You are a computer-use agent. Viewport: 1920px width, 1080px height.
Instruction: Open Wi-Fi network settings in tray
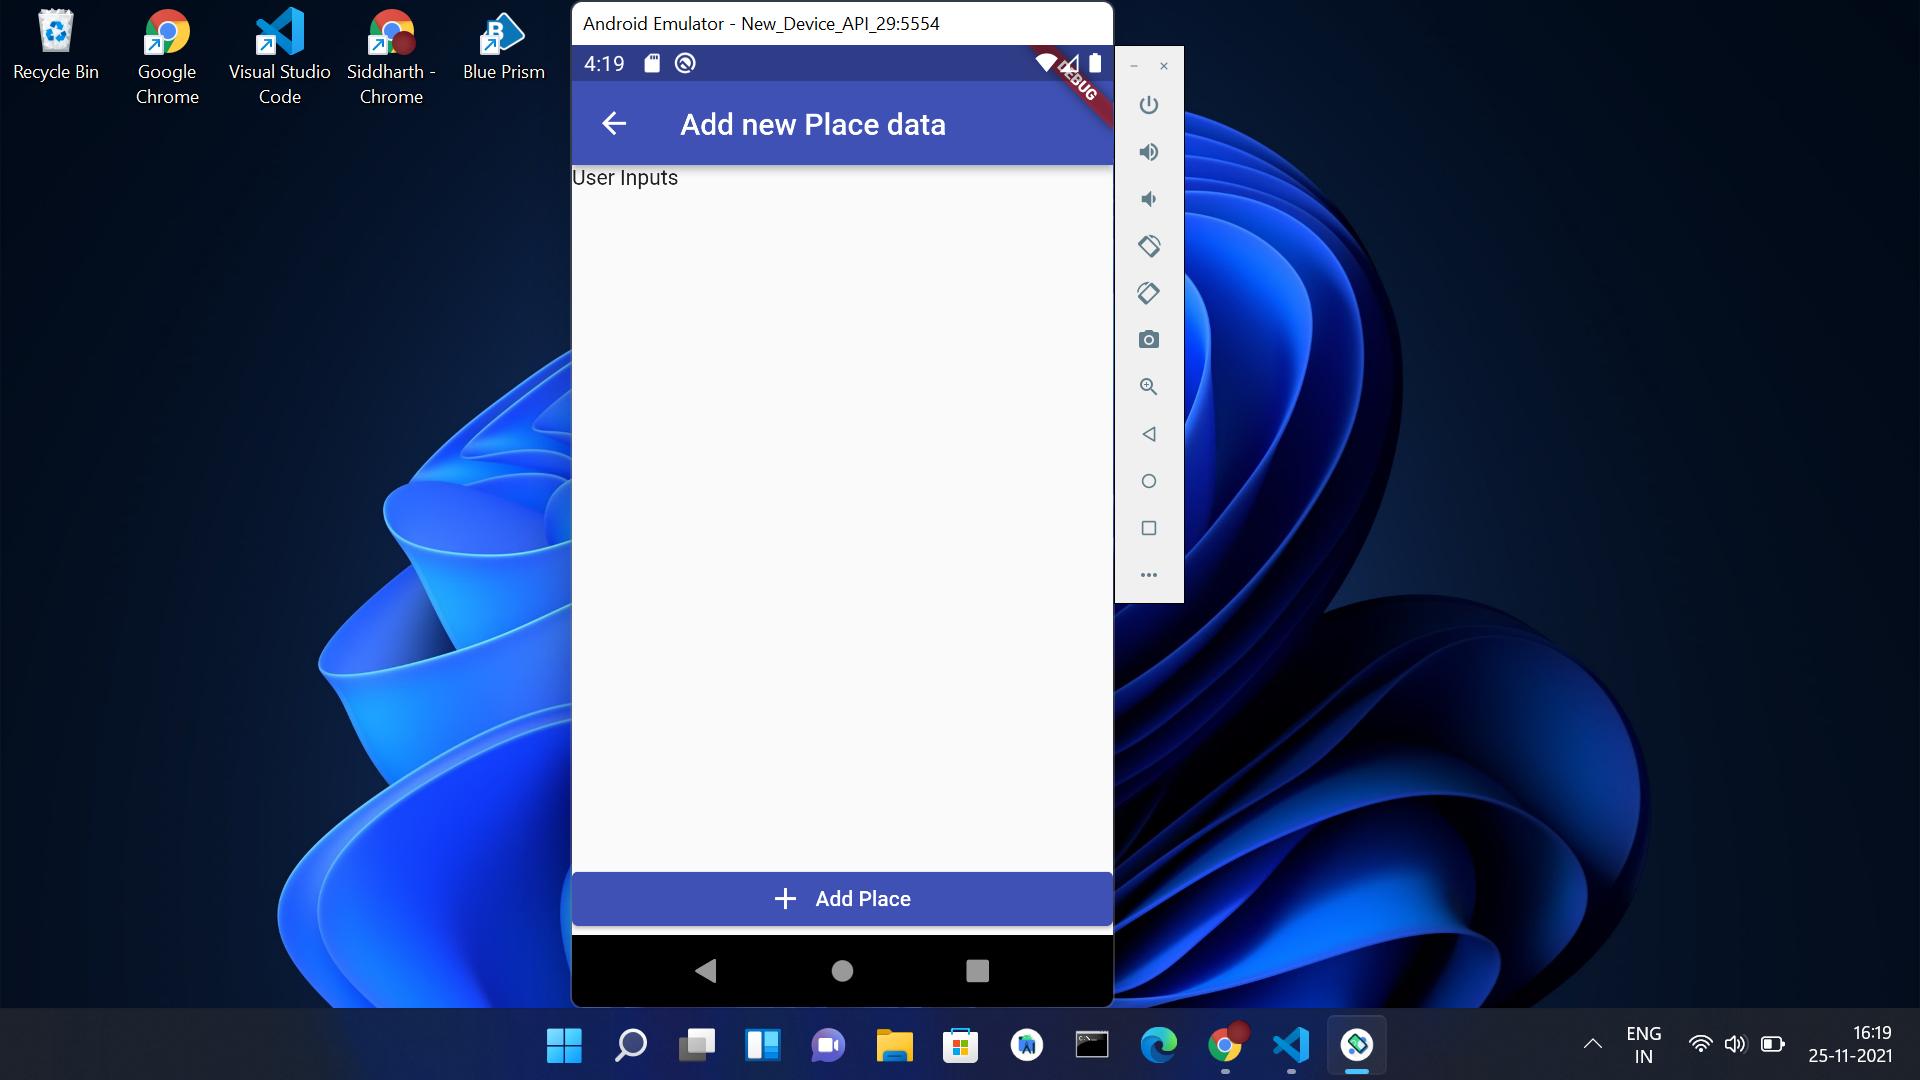click(x=1700, y=1044)
